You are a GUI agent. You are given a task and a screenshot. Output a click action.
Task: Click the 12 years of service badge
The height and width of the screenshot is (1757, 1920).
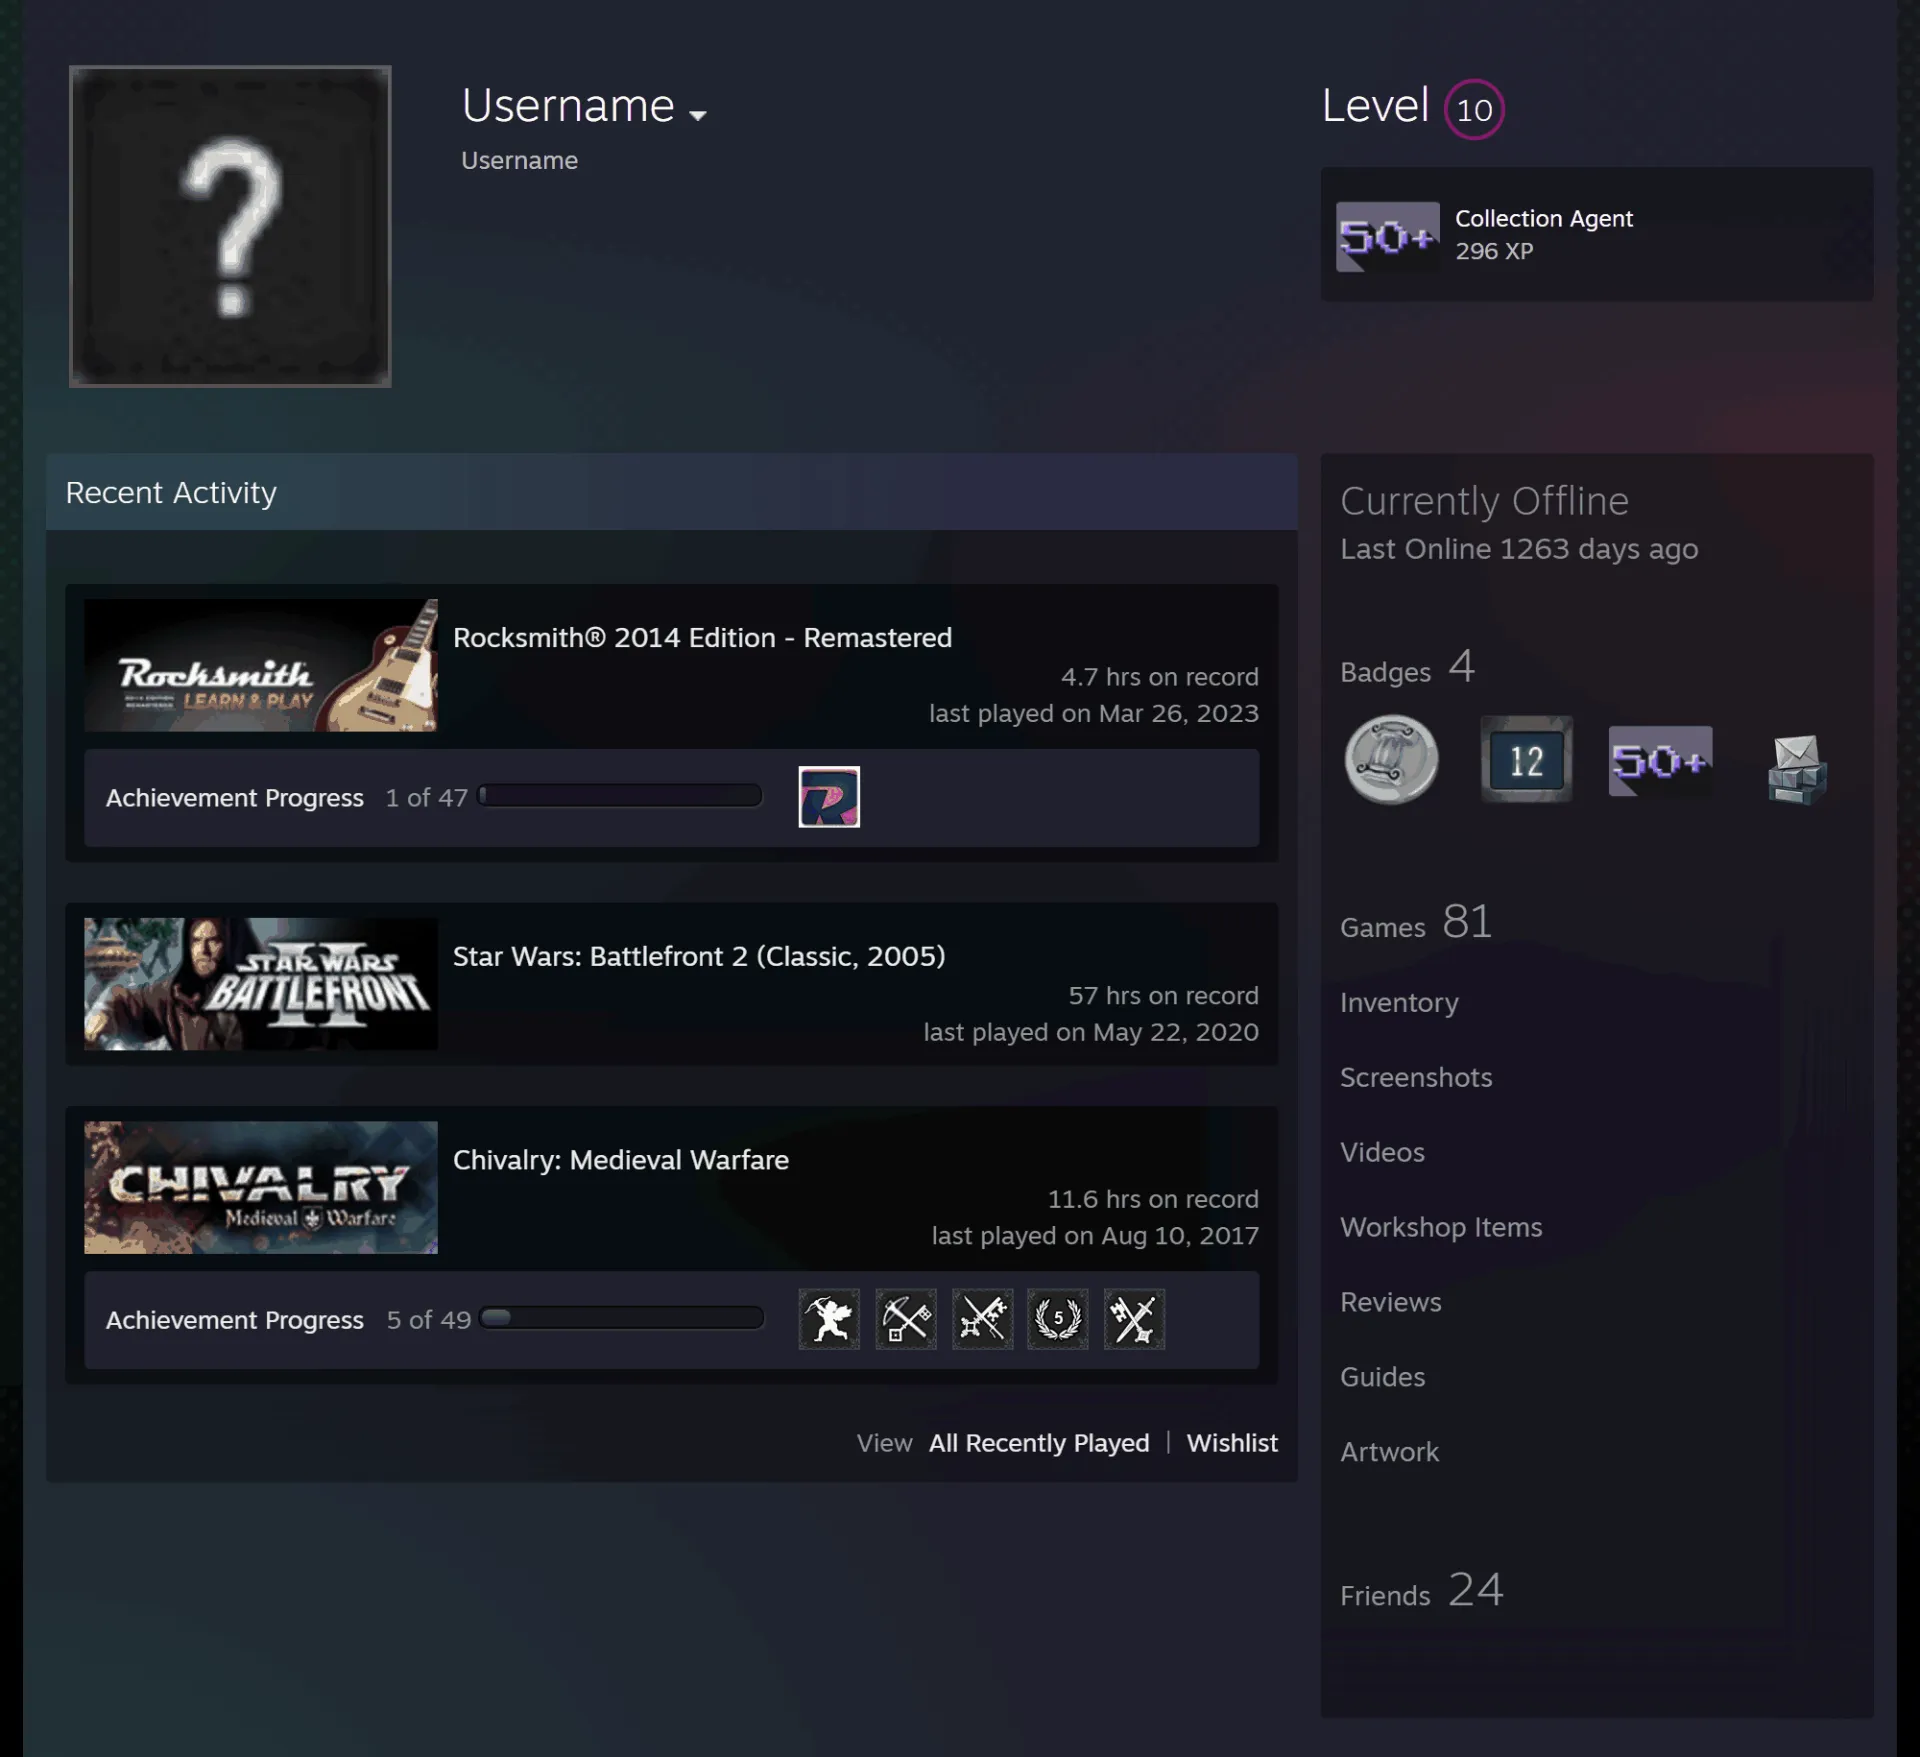[1526, 760]
